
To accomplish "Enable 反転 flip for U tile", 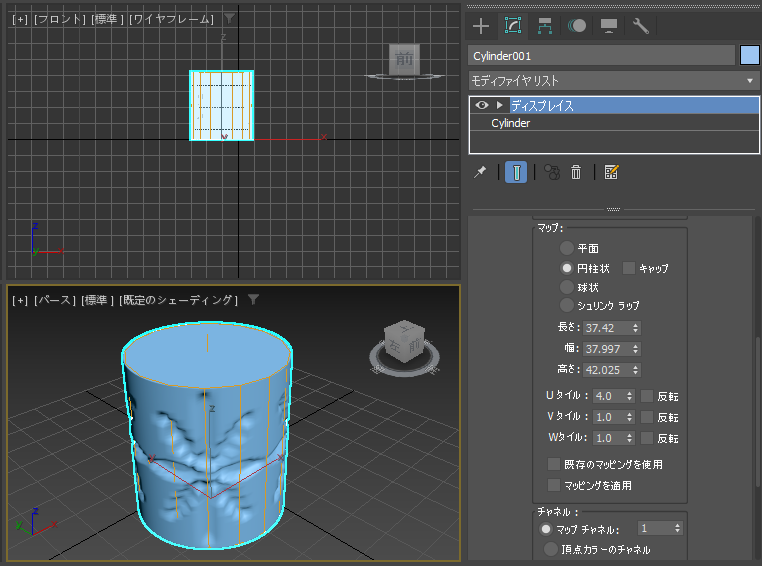I will click(x=647, y=396).
